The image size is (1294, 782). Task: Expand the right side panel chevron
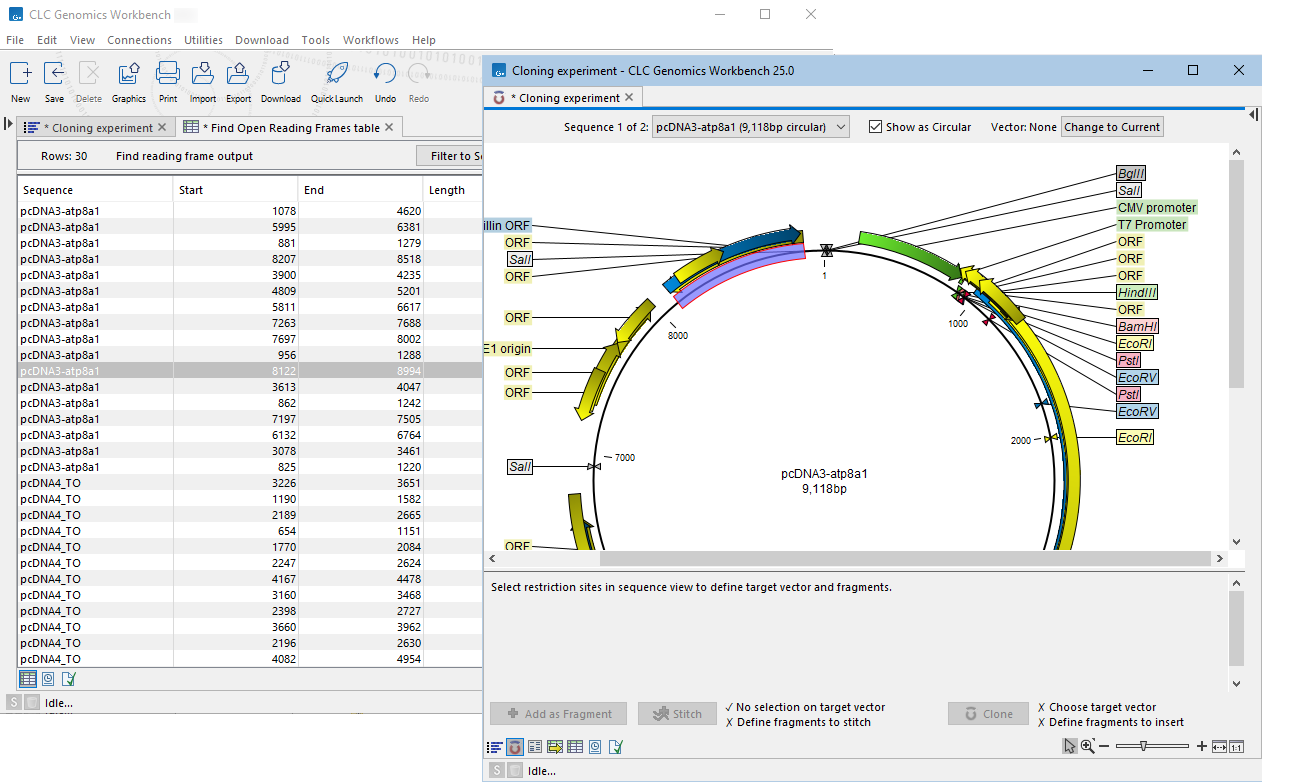[1253, 115]
